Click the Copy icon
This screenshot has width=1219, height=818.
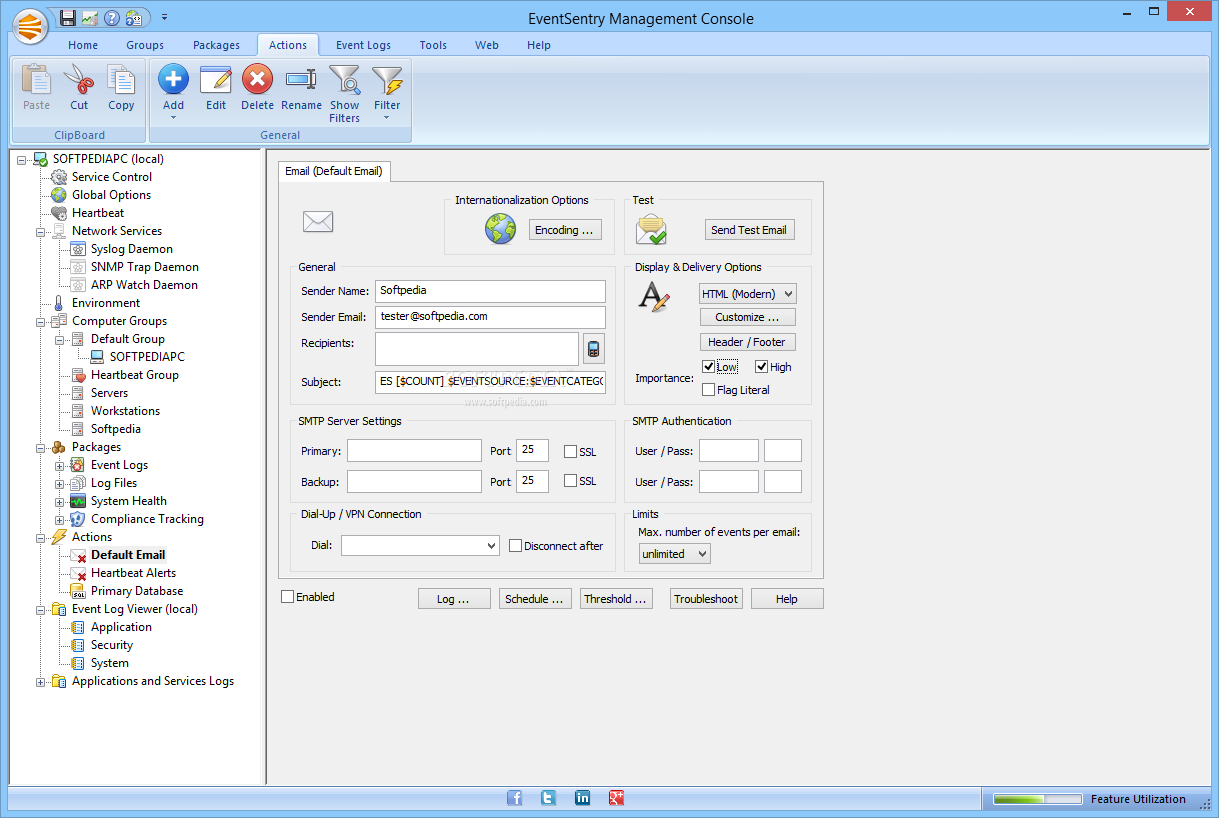(121, 79)
